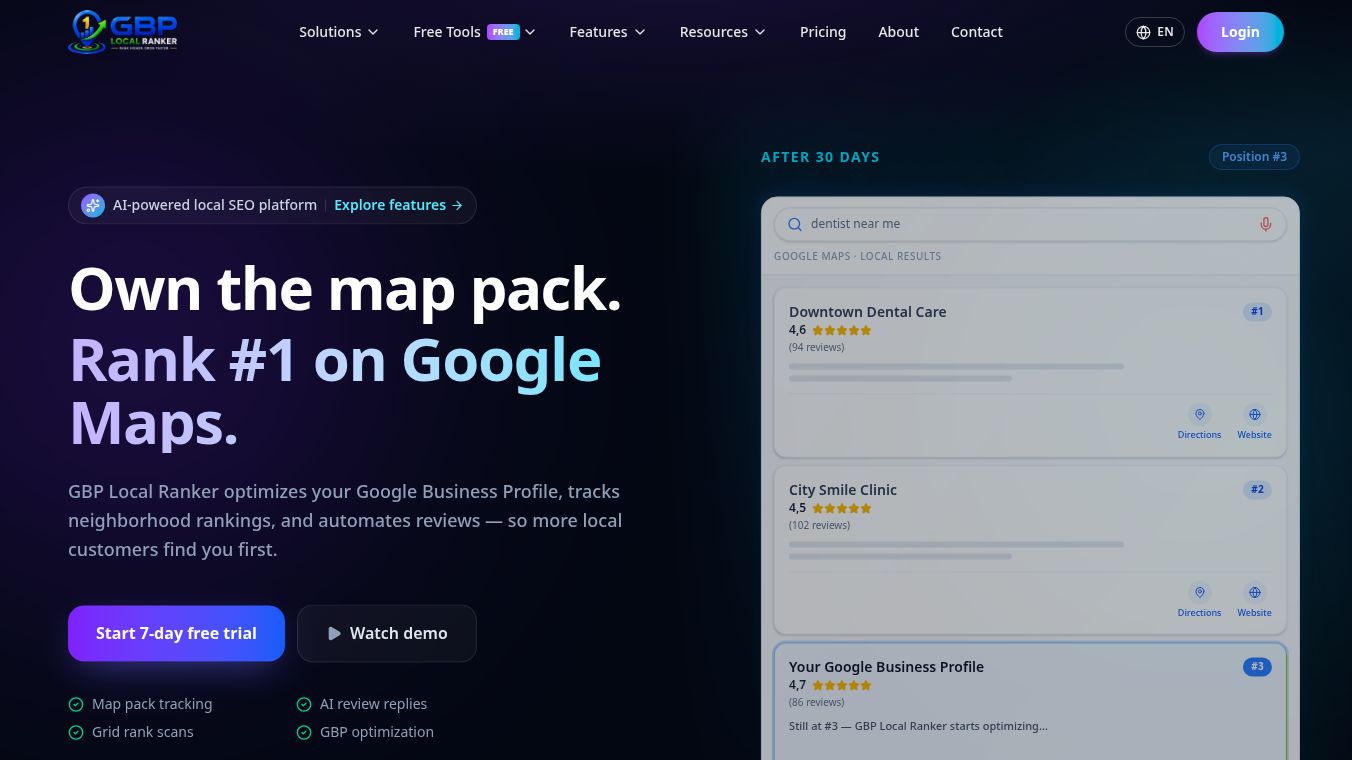Click the microphone icon in search bar
Viewport: 1352px width, 760px height.
[1265, 224]
